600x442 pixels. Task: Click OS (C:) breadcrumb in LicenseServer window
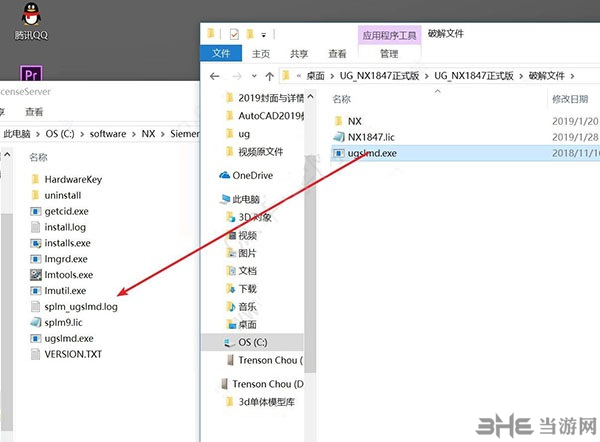[x=60, y=134]
